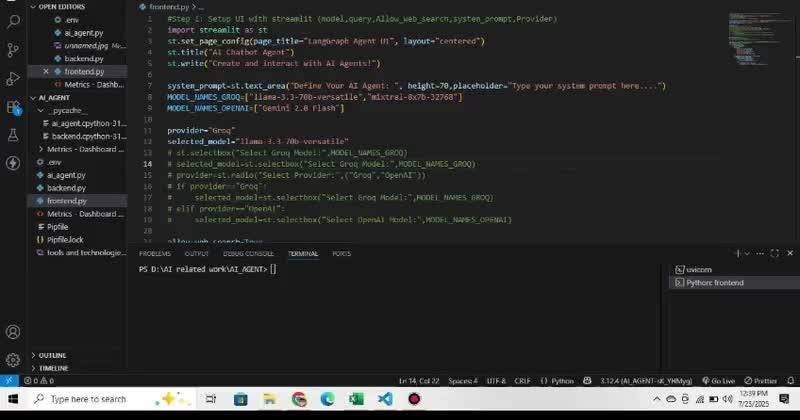The image size is (800, 420).
Task: Open the Extensions view
Action: click(13, 107)
